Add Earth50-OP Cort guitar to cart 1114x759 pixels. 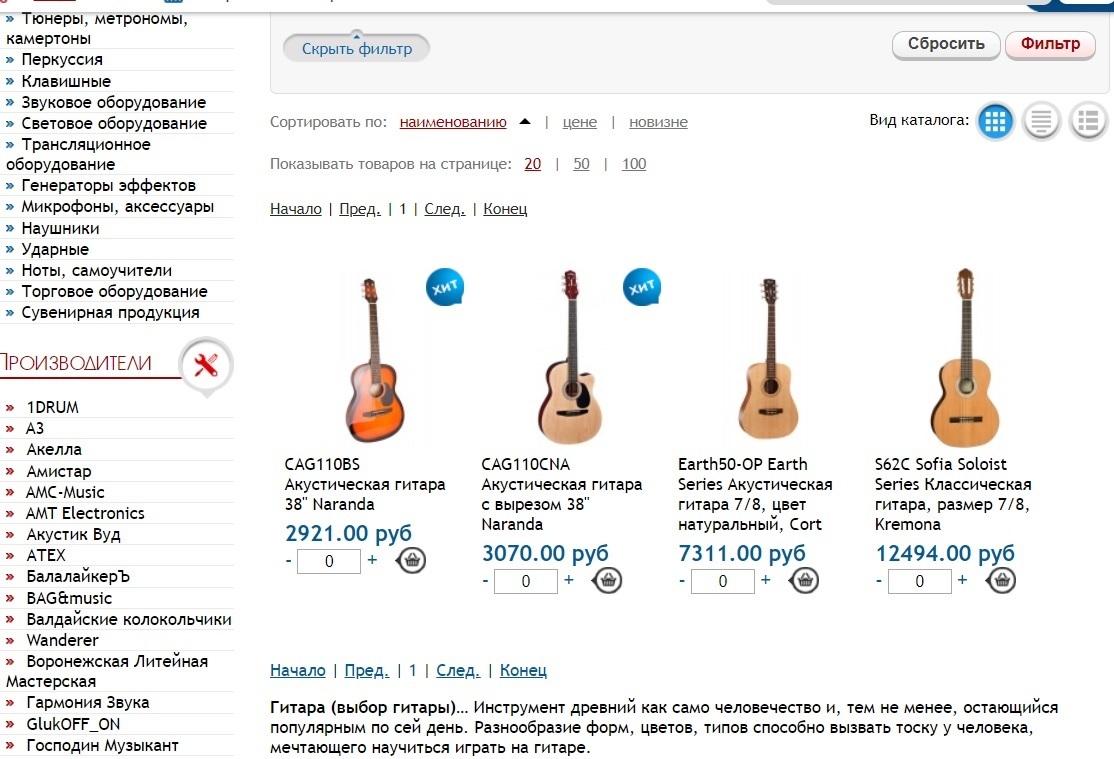tap(805, 580)
